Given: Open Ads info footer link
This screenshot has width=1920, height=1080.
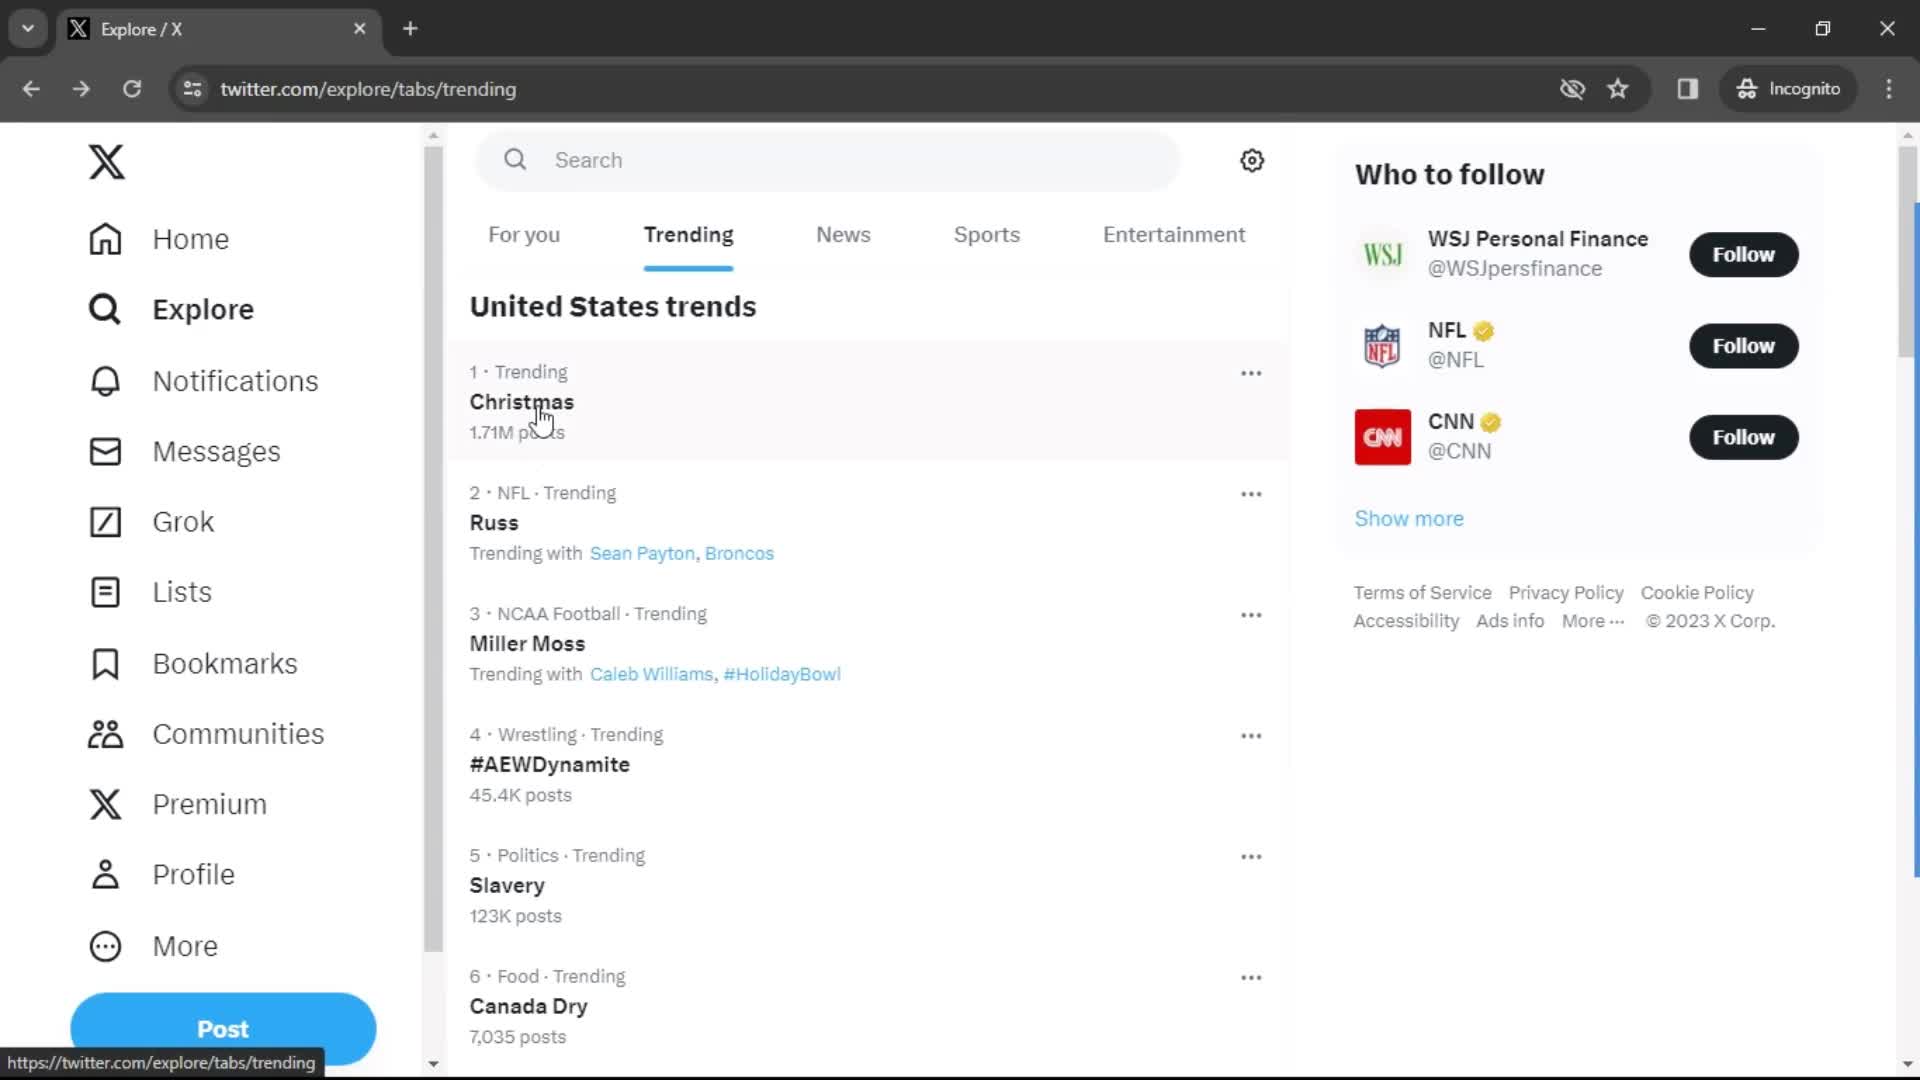Looking at the screenshot, I should tap(1510, 621).
